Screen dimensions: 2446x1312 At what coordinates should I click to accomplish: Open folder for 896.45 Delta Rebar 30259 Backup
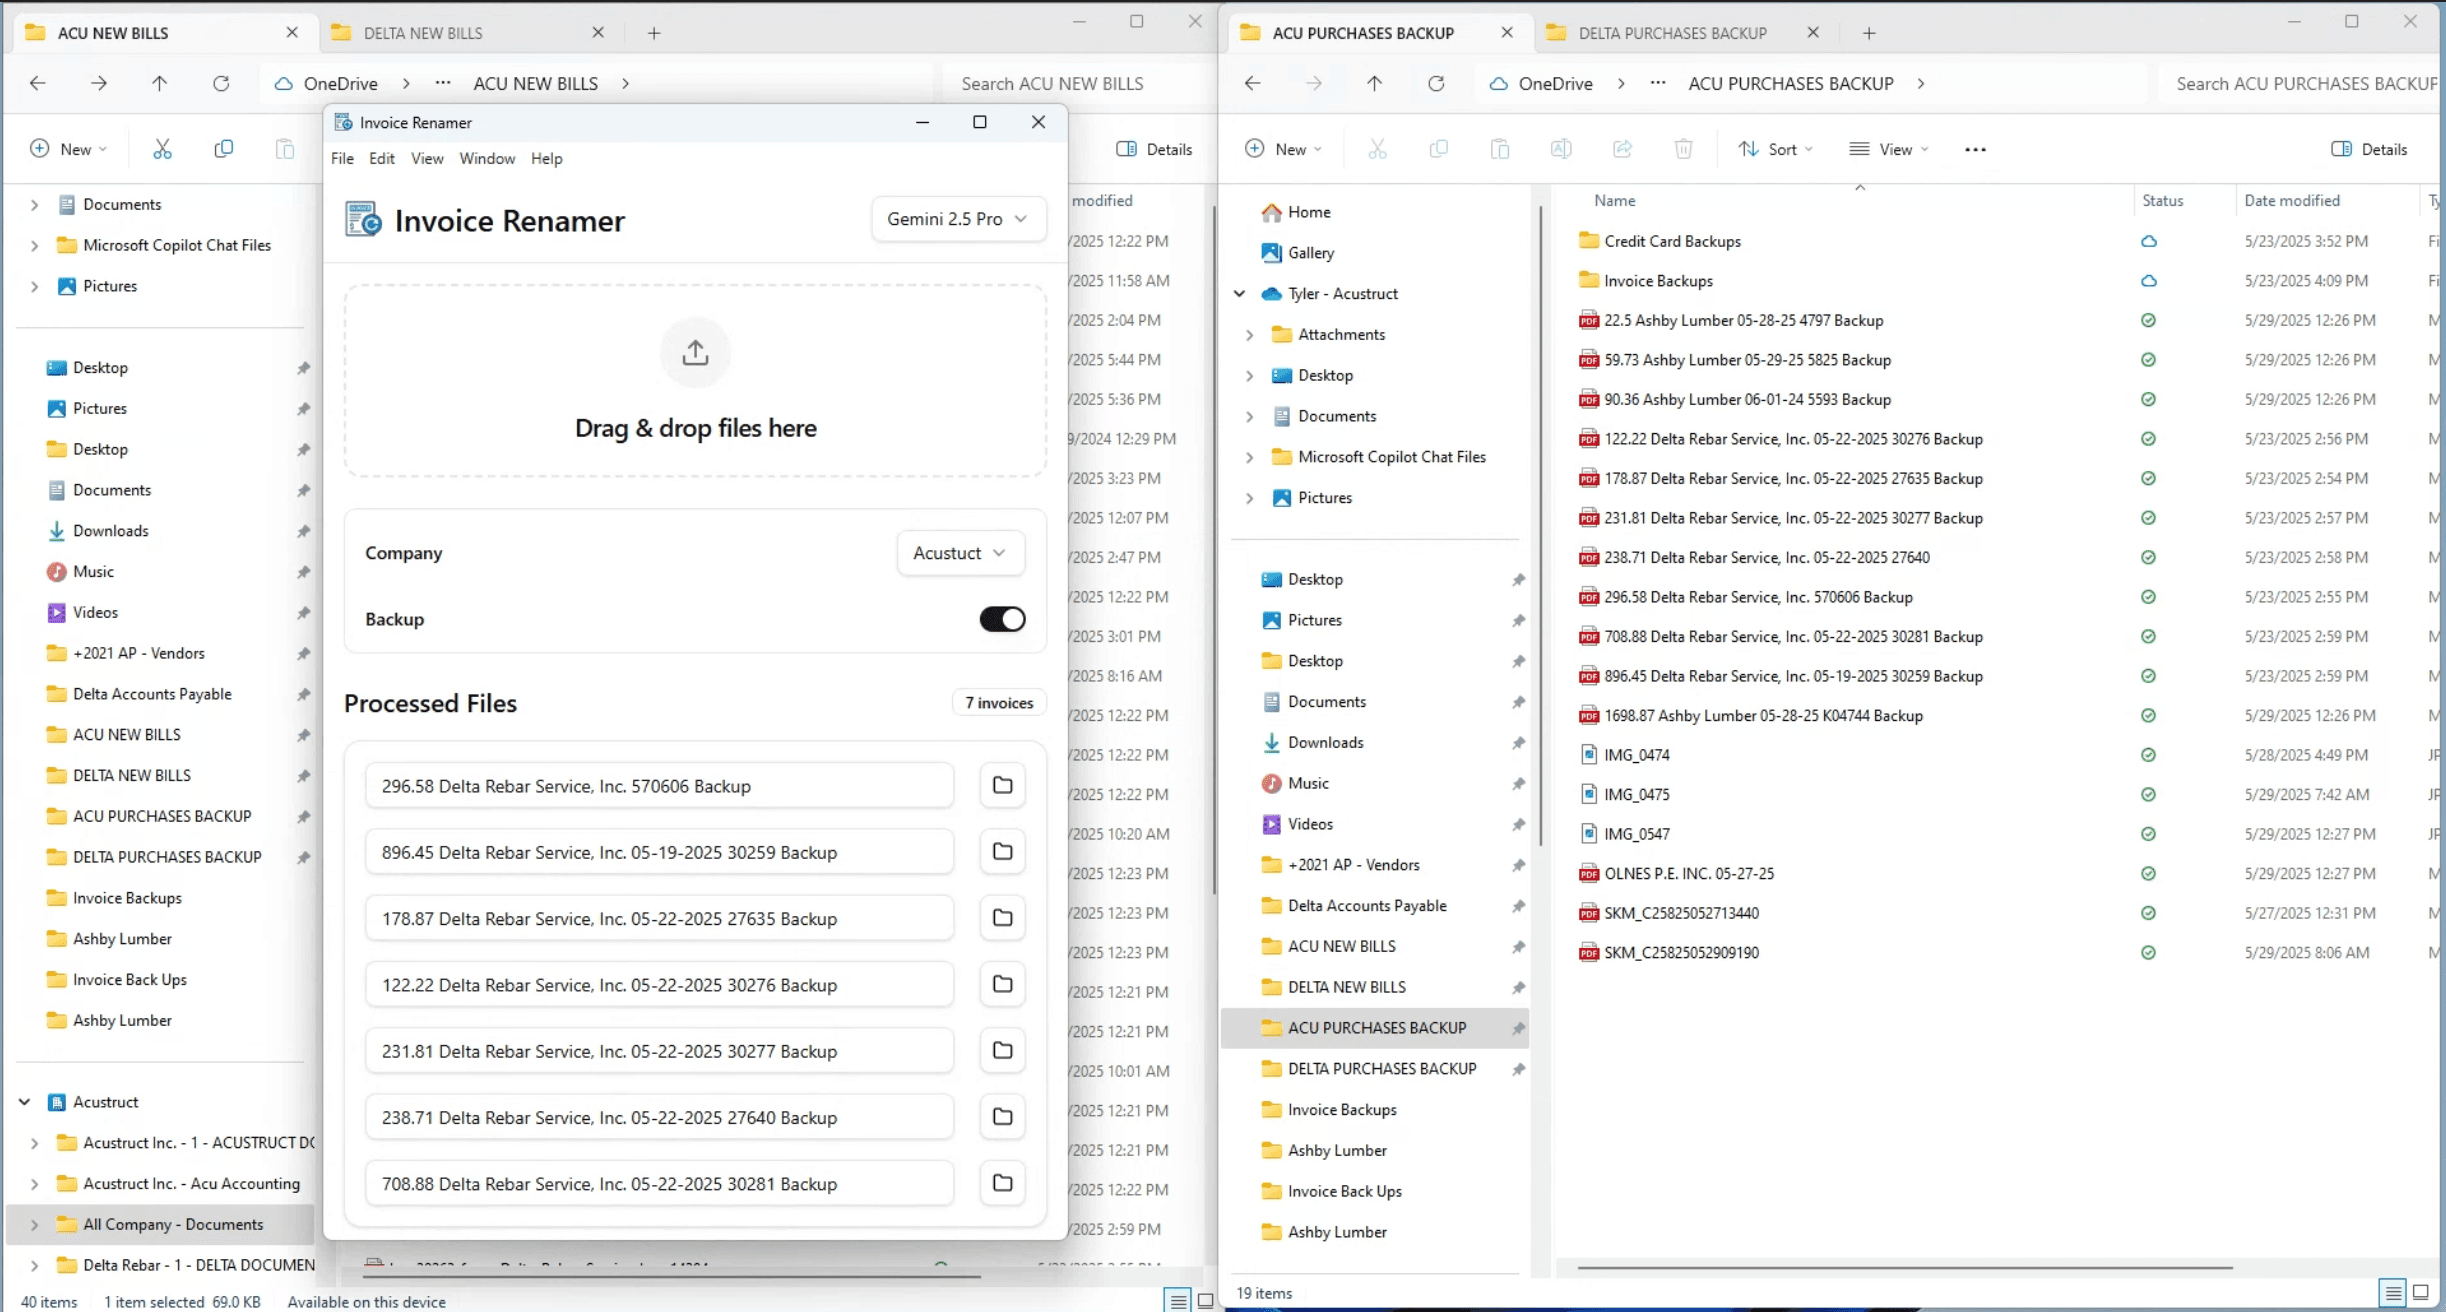[1002, 852]
